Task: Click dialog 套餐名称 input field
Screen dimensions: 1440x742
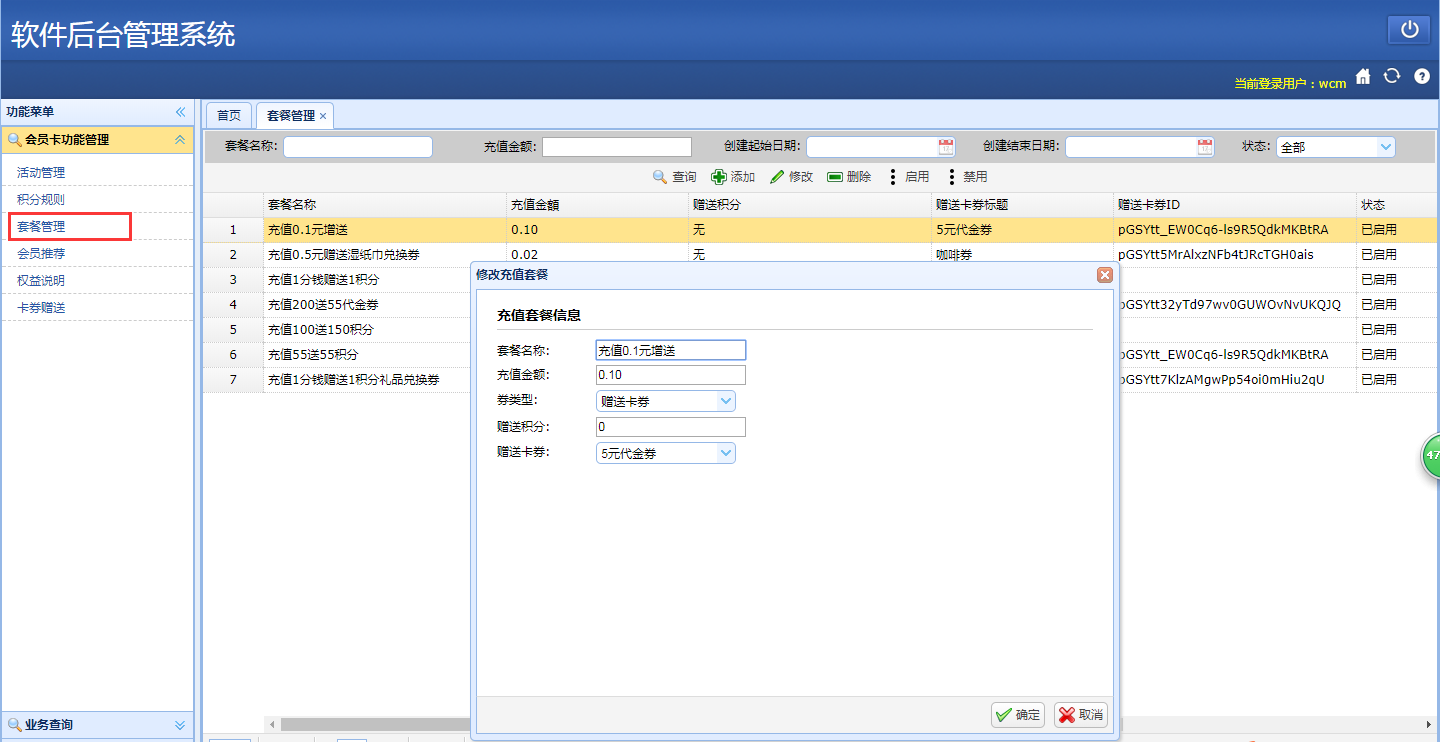Action: (x=670, y=350)
